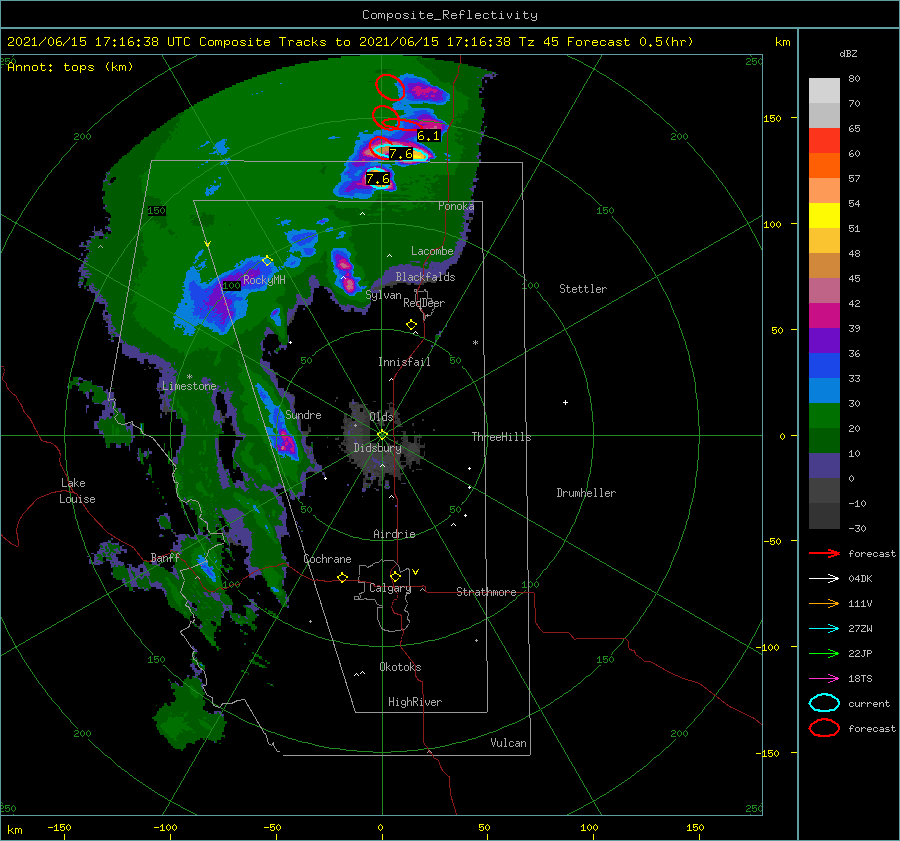
Task: Click the 60 dBZ orange color swatch
Action: (x=824, y=165)
